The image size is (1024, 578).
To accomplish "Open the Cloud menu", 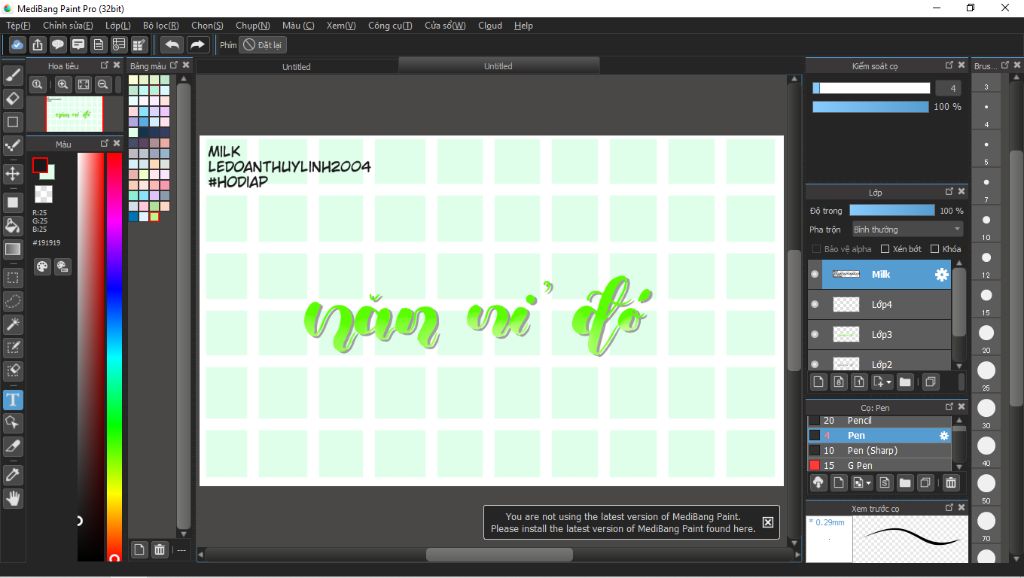I will [x=490, y=25].
